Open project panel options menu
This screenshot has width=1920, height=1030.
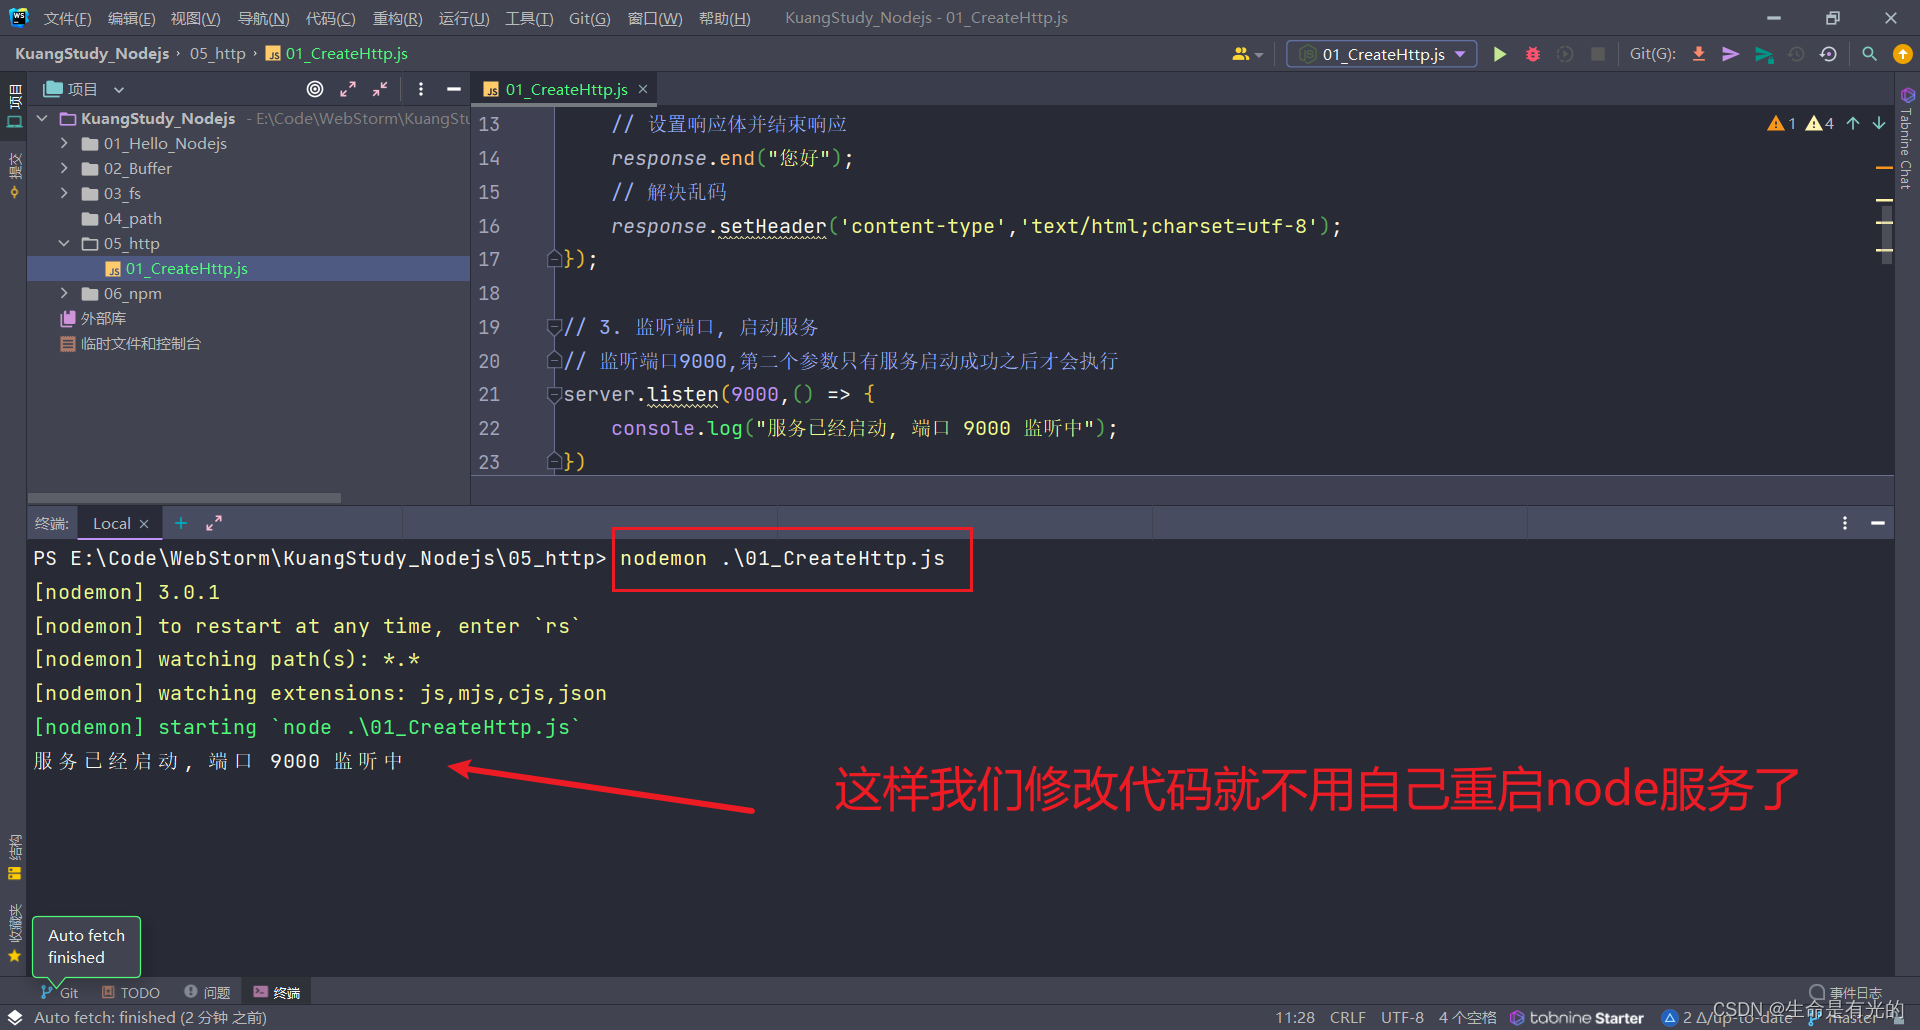421,89
